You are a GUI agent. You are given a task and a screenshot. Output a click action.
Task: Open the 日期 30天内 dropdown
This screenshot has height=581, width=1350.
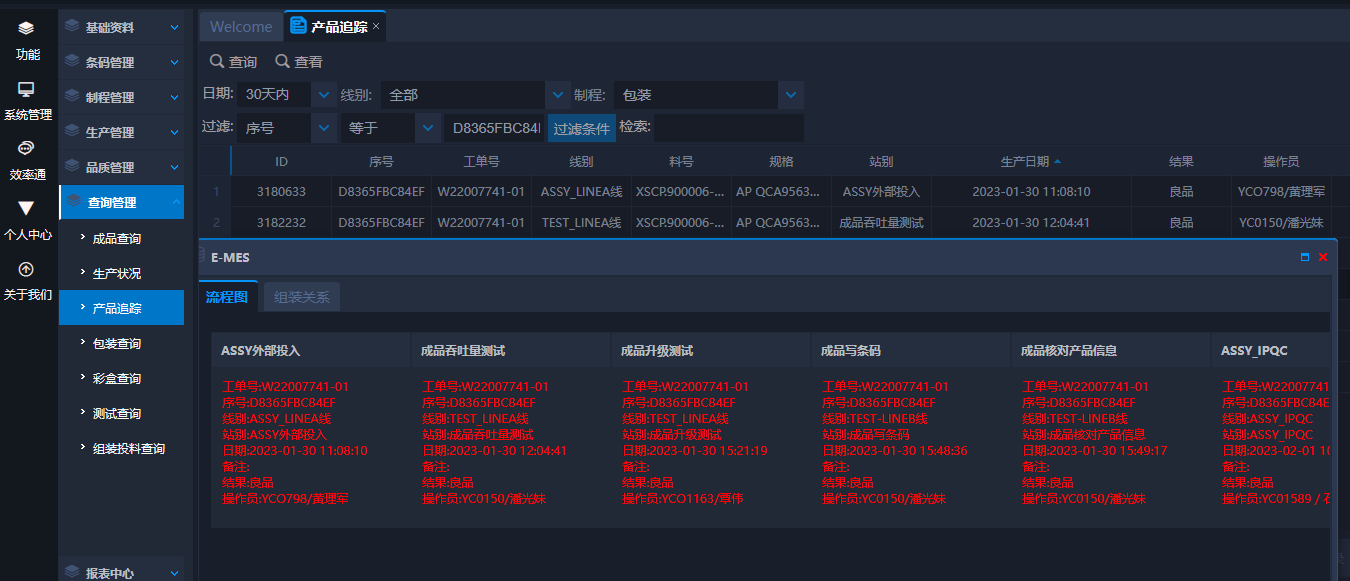[324, 95]
